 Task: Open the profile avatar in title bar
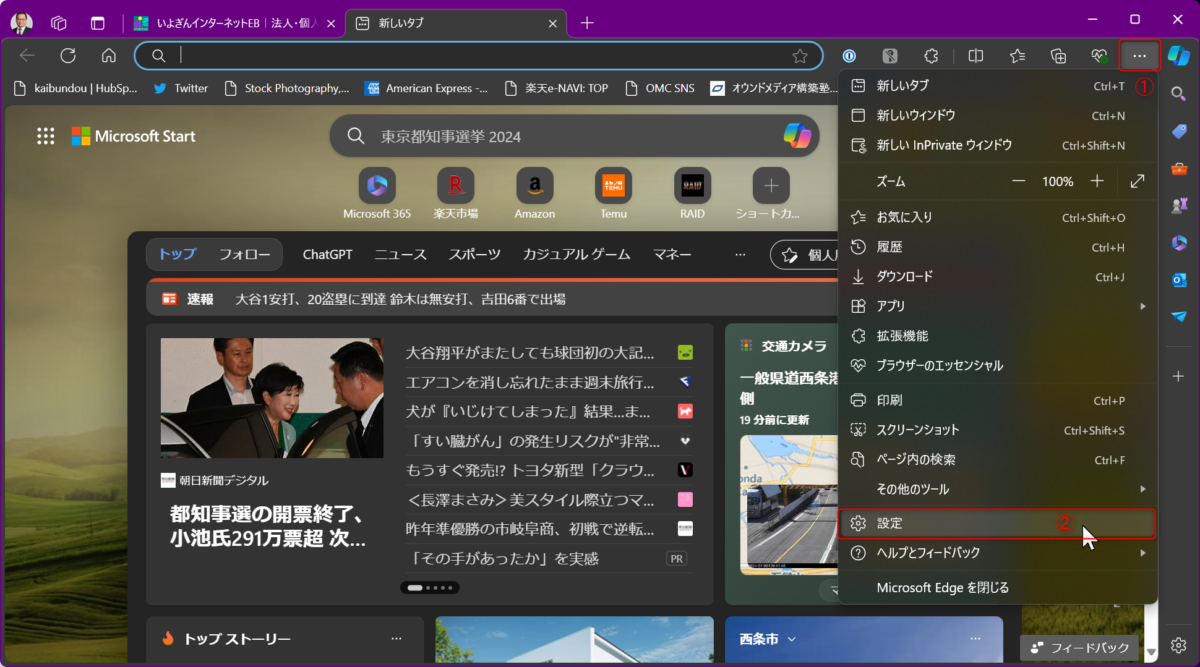coord(21,22)
